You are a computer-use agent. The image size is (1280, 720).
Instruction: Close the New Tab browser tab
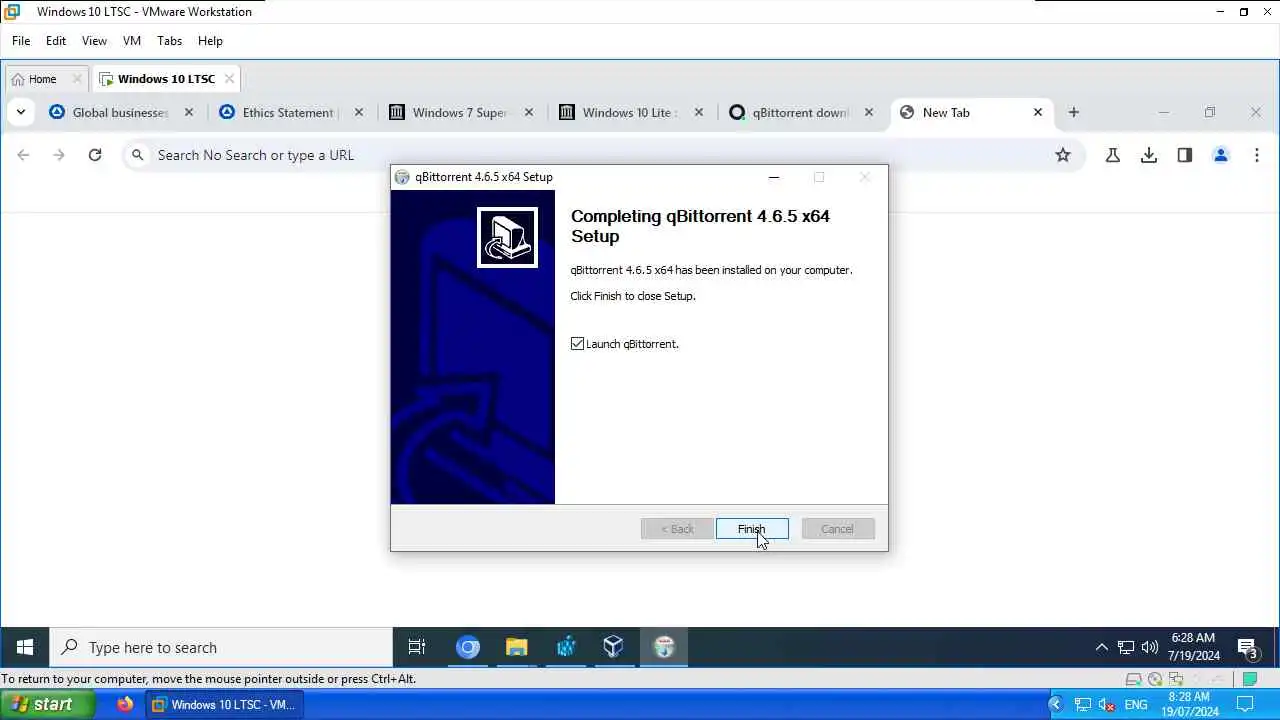tap(1038, 112)
